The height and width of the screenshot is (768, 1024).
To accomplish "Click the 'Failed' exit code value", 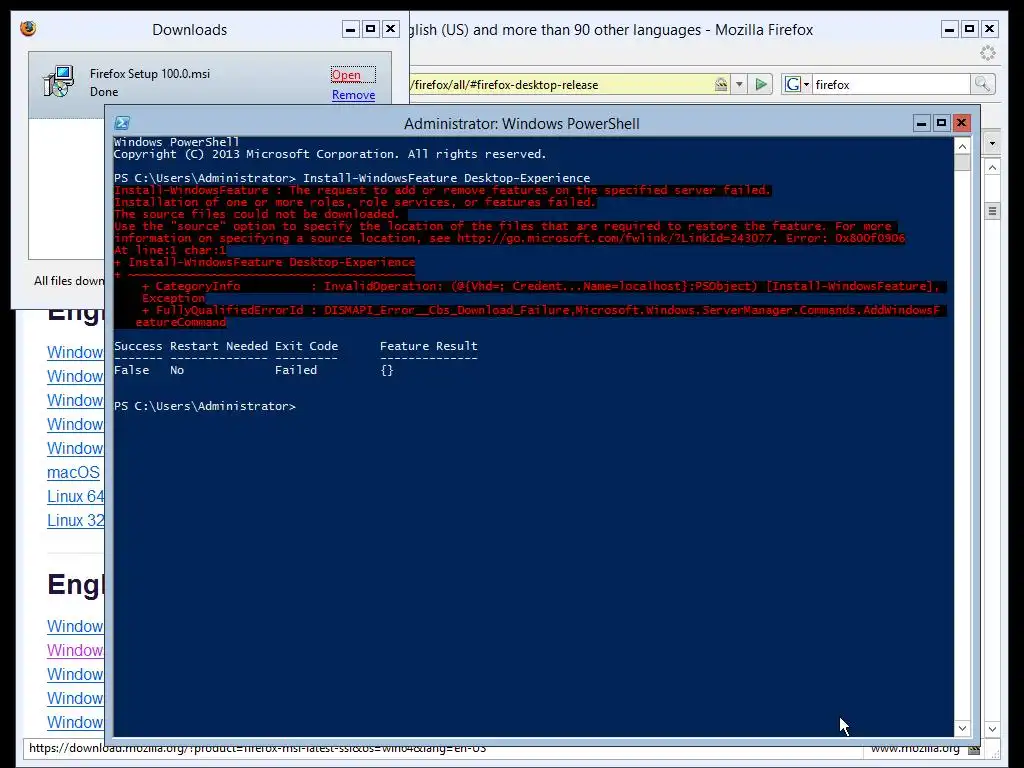I will (296, 370).
